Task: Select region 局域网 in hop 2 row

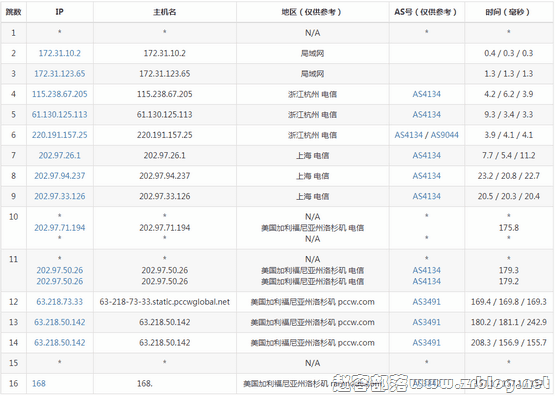Action: click(x=313, y=53)
